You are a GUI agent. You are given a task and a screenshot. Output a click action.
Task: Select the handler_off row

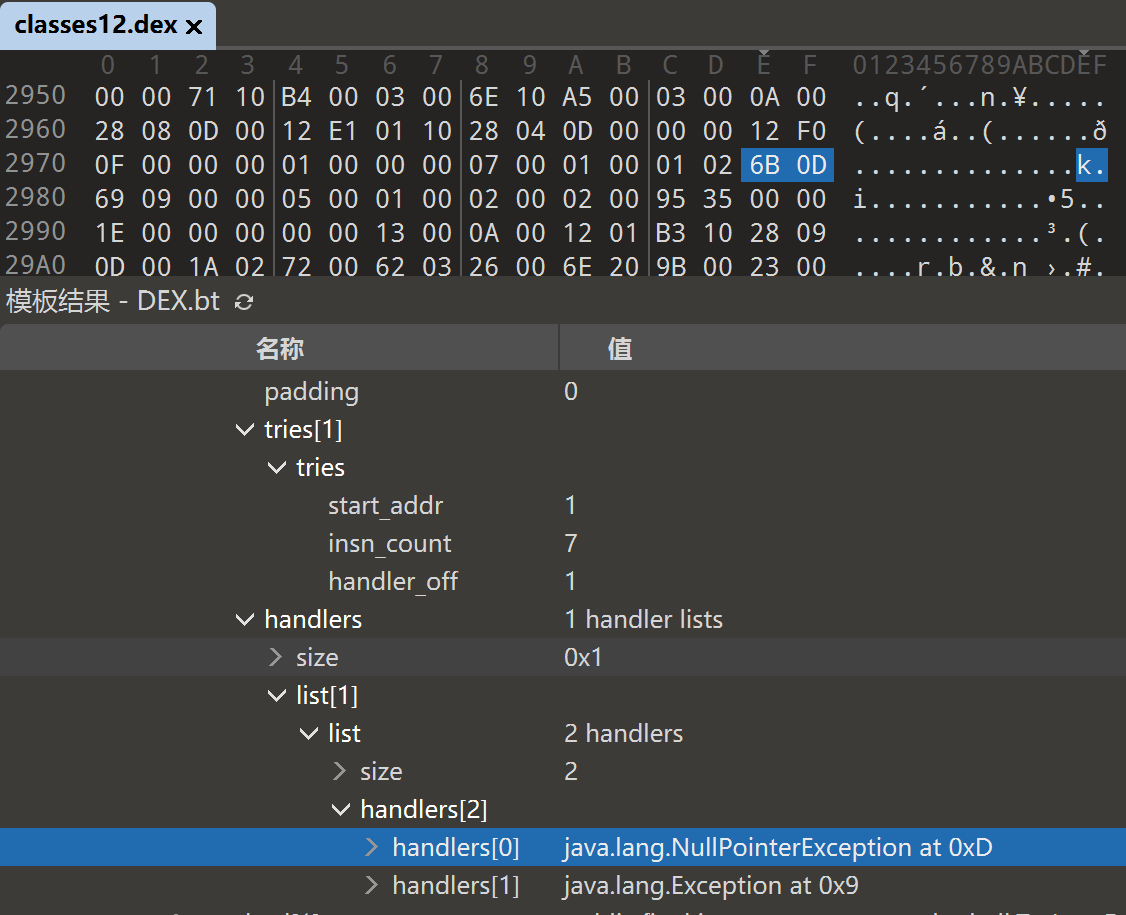pyautogui.click(x=563, y=582)
